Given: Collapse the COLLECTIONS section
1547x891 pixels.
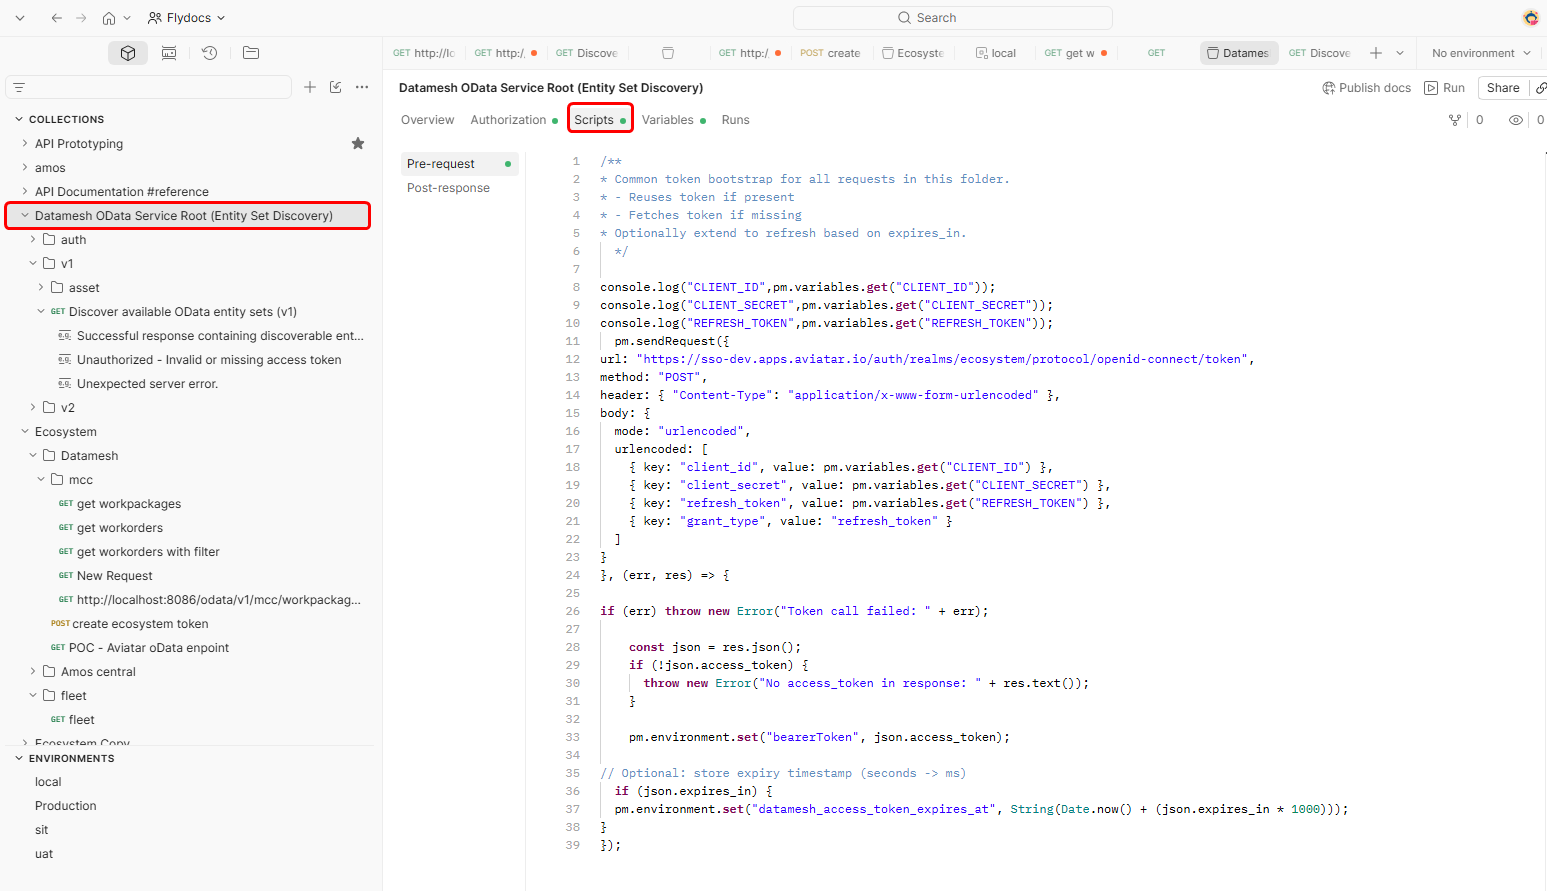Looking at the screenshot, I should pos(19,119).
